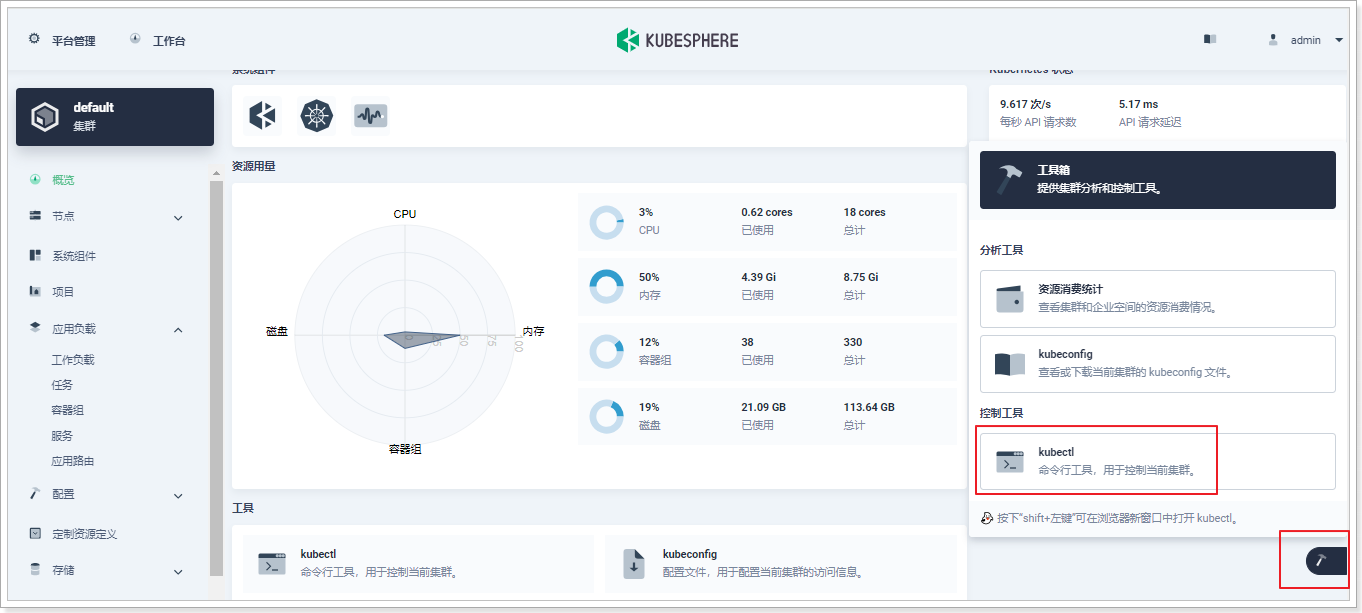Click the monitoring waveform component icon

pos(371,116)
